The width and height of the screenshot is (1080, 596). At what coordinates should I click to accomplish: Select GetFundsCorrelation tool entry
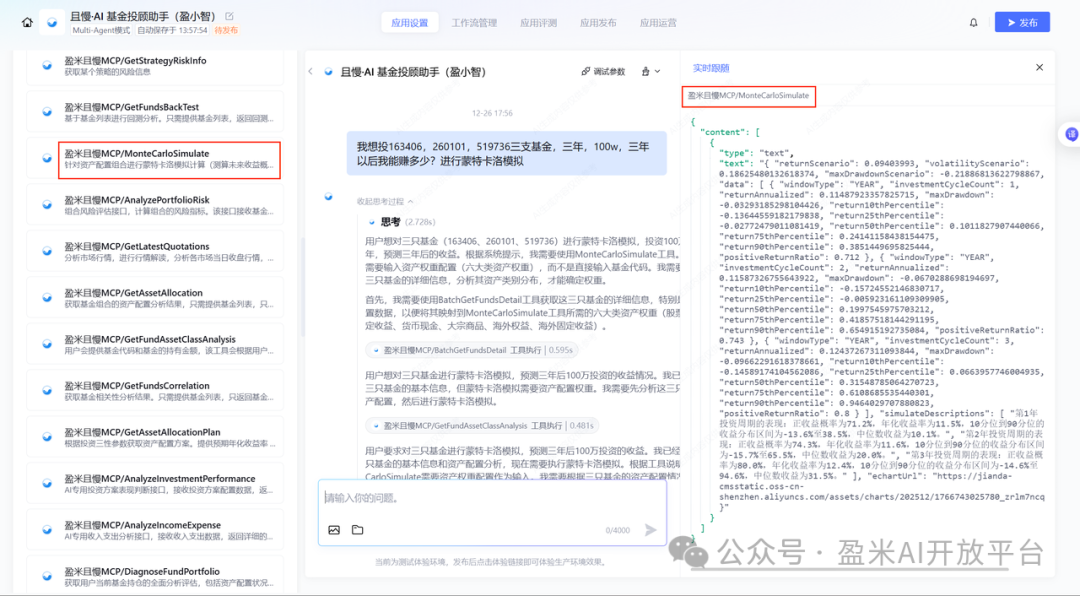point(155,391)
